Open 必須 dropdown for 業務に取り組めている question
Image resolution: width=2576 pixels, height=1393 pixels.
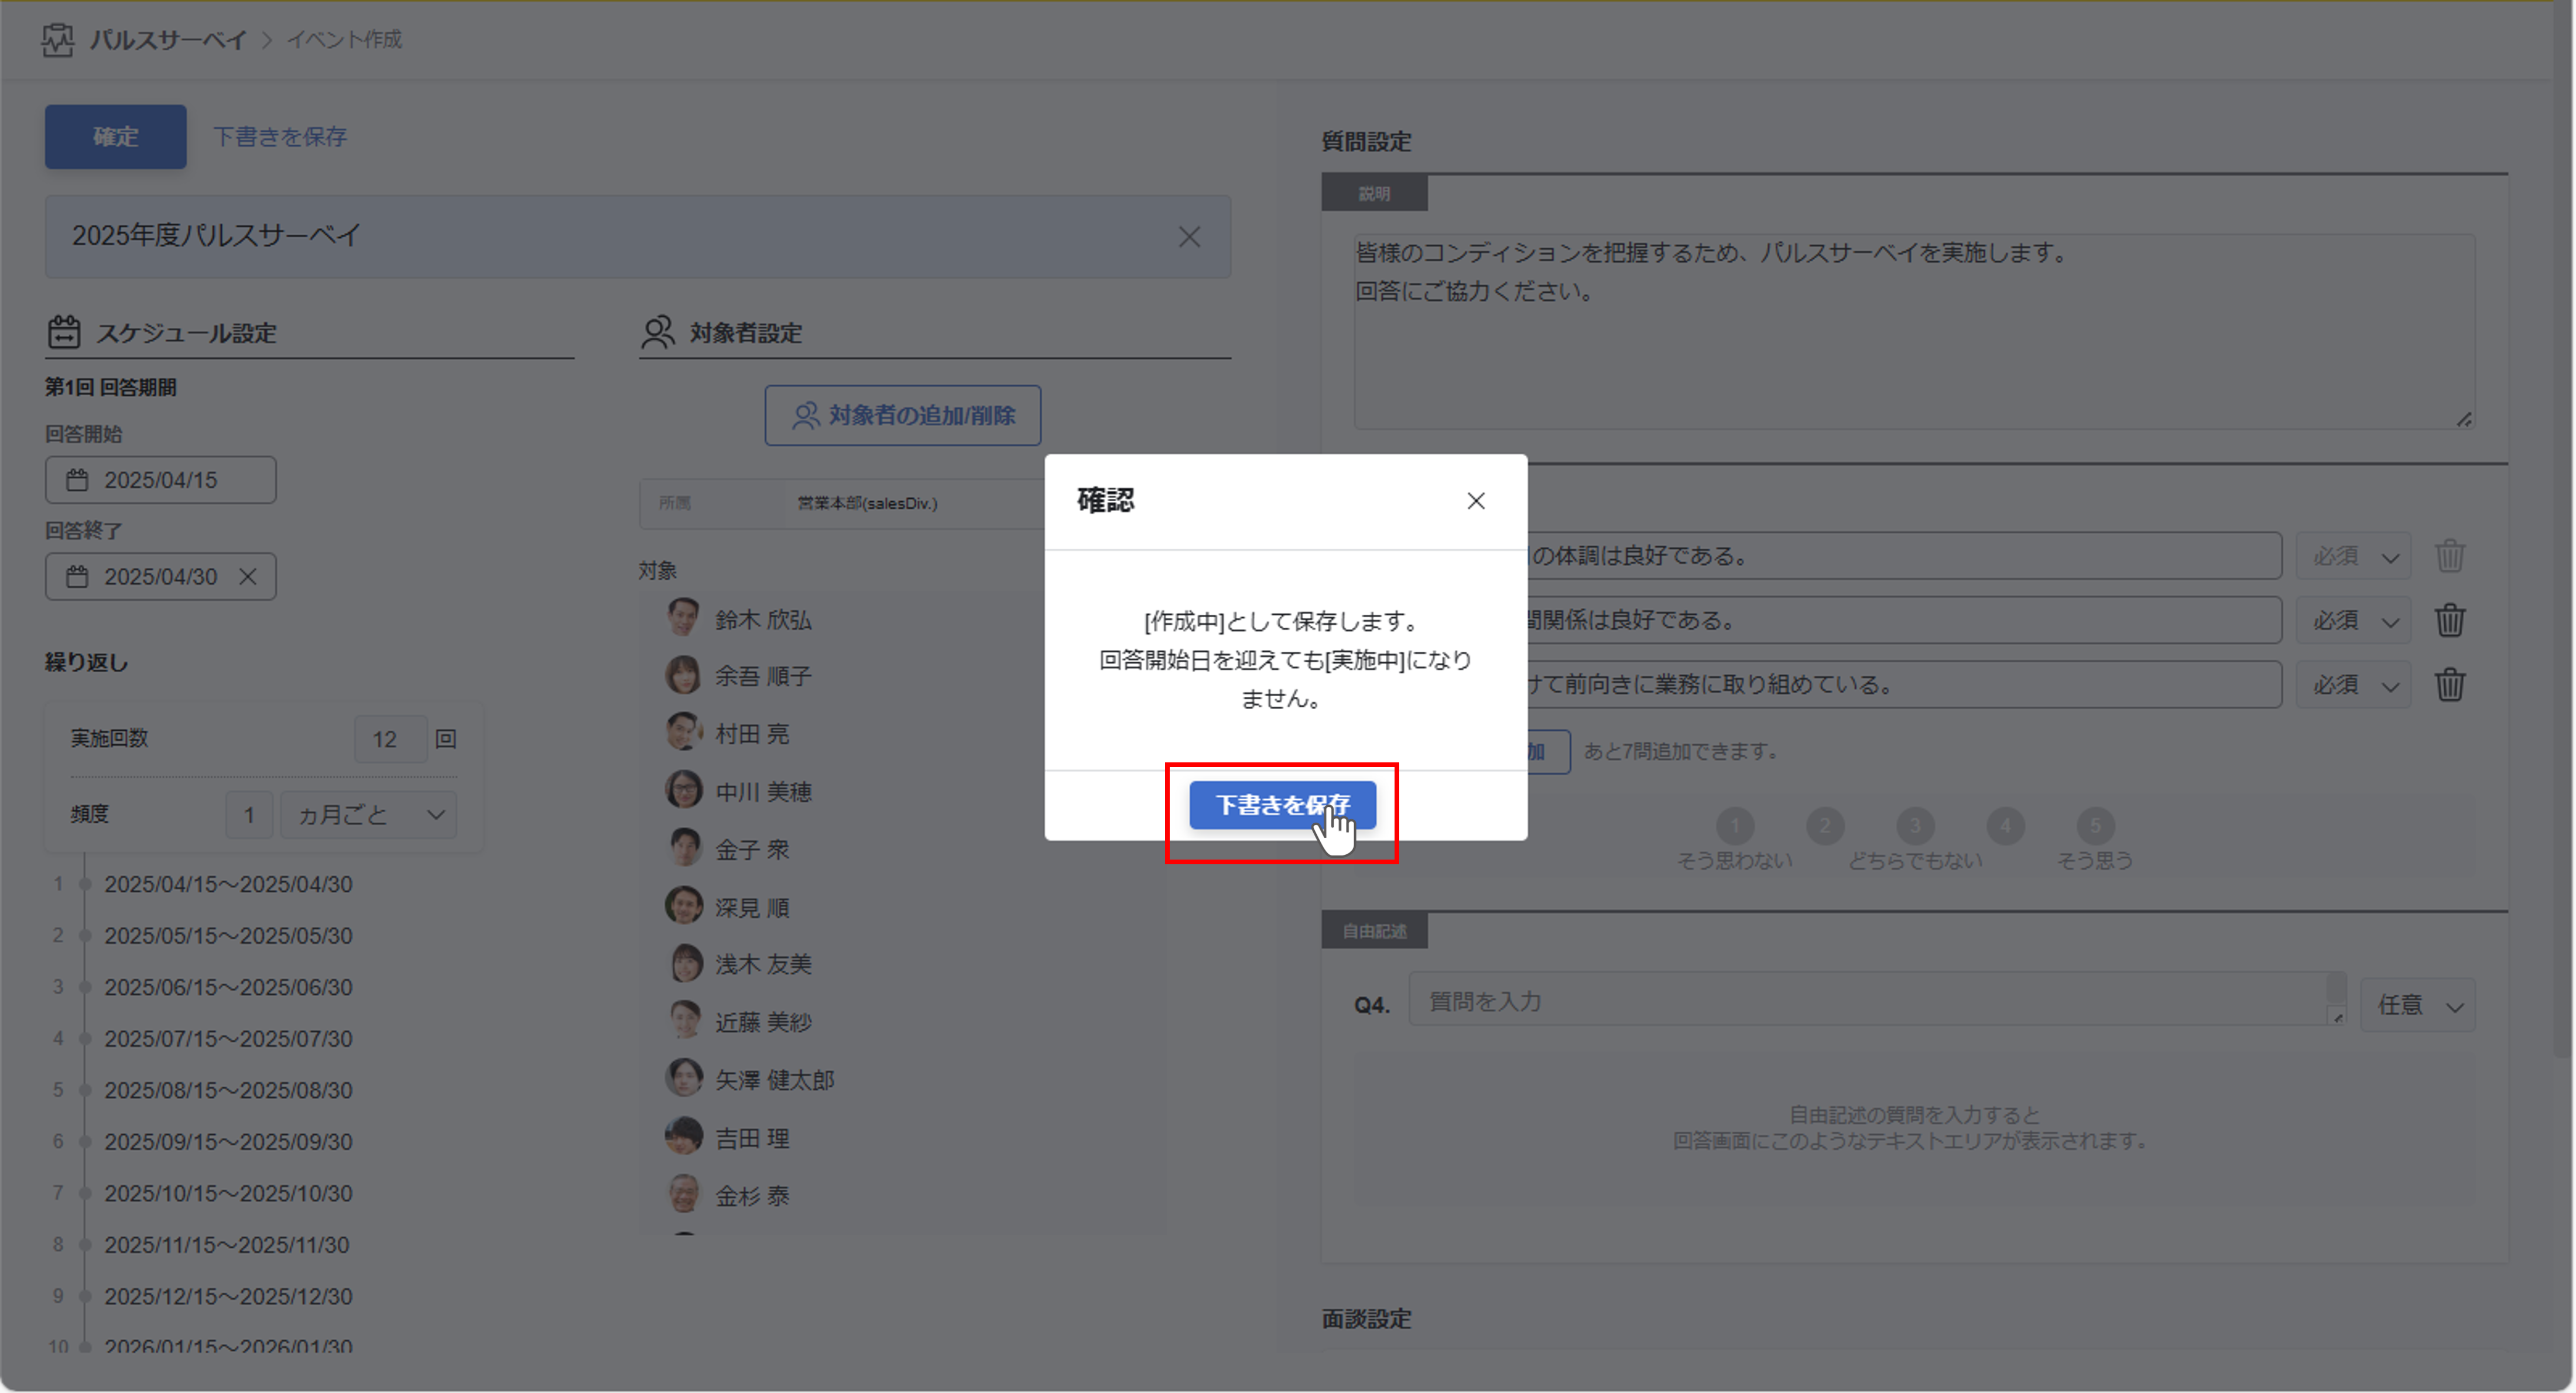tap(2353, 685)
